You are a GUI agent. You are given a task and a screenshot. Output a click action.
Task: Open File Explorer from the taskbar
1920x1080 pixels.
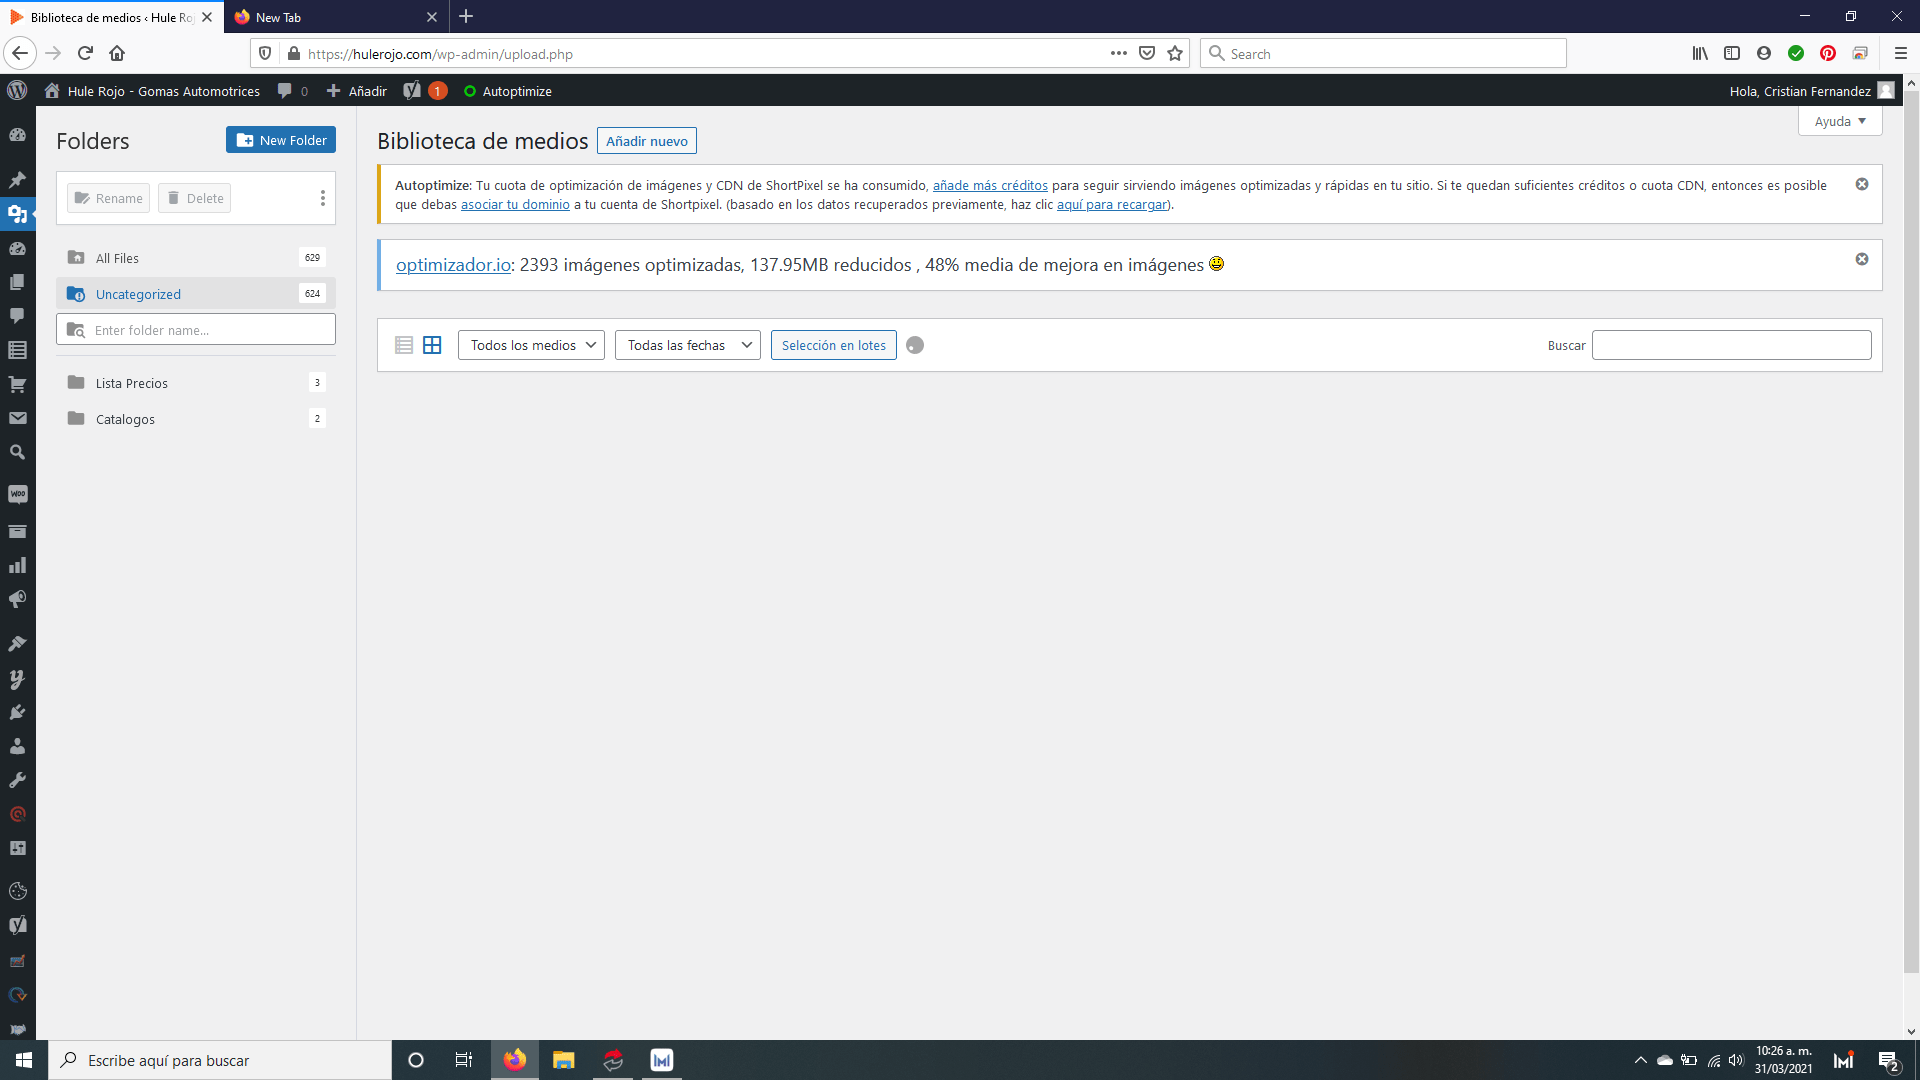coord(563,1060)
